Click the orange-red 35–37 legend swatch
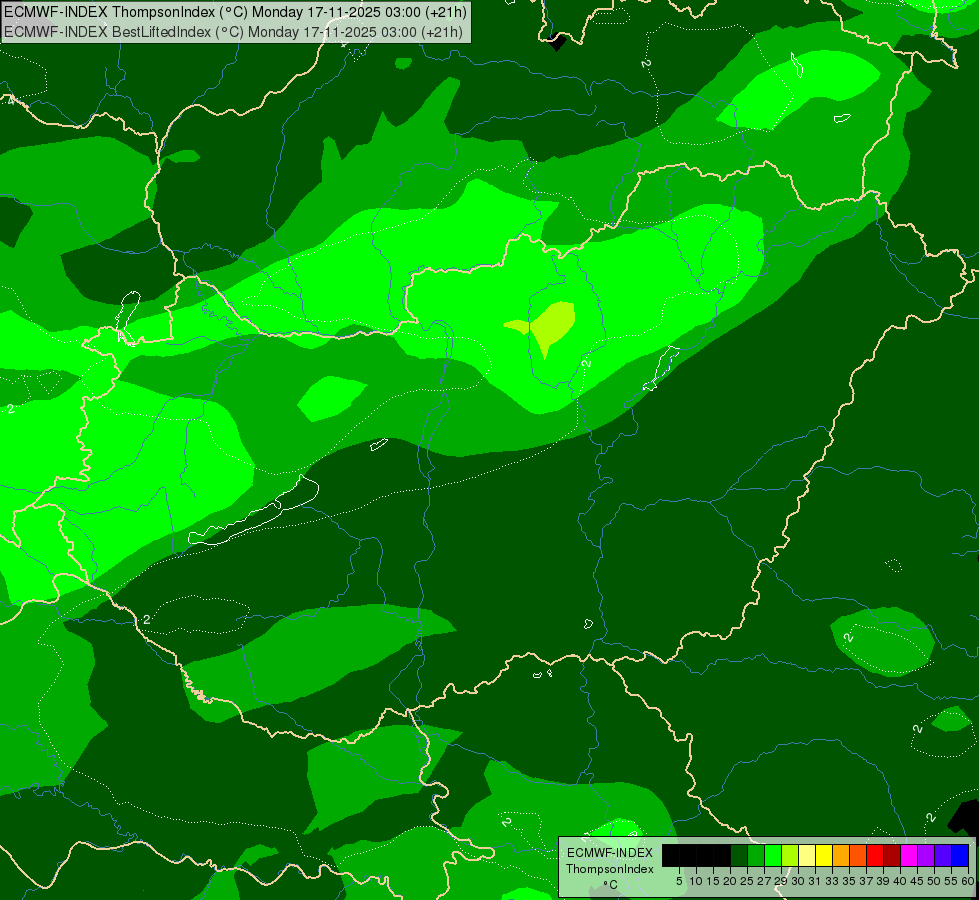This screenshot has height=900, width=979. (858, 855)
